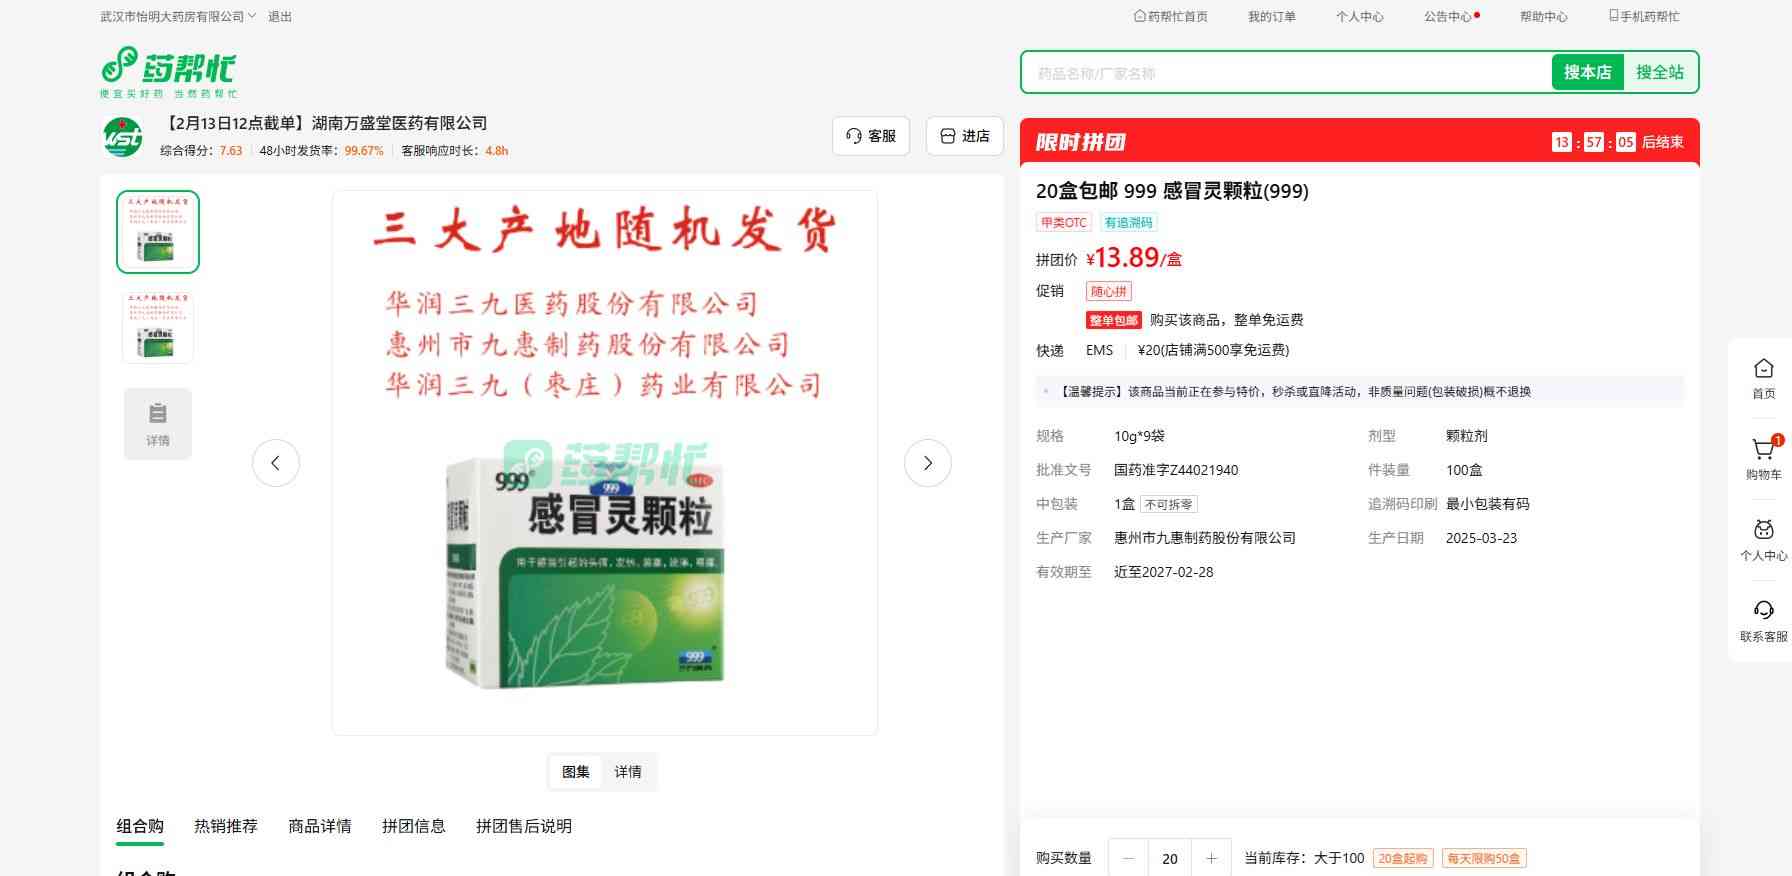Screen dimensions: 1792x876
Task: Show previous product image with left arrow
Action: point(276,463)
